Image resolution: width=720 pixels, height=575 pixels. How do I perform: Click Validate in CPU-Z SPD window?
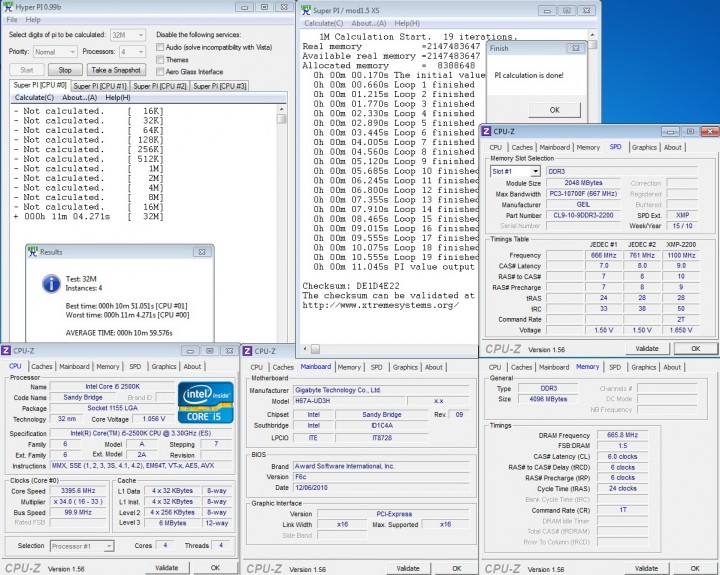[x=647, y=349]
